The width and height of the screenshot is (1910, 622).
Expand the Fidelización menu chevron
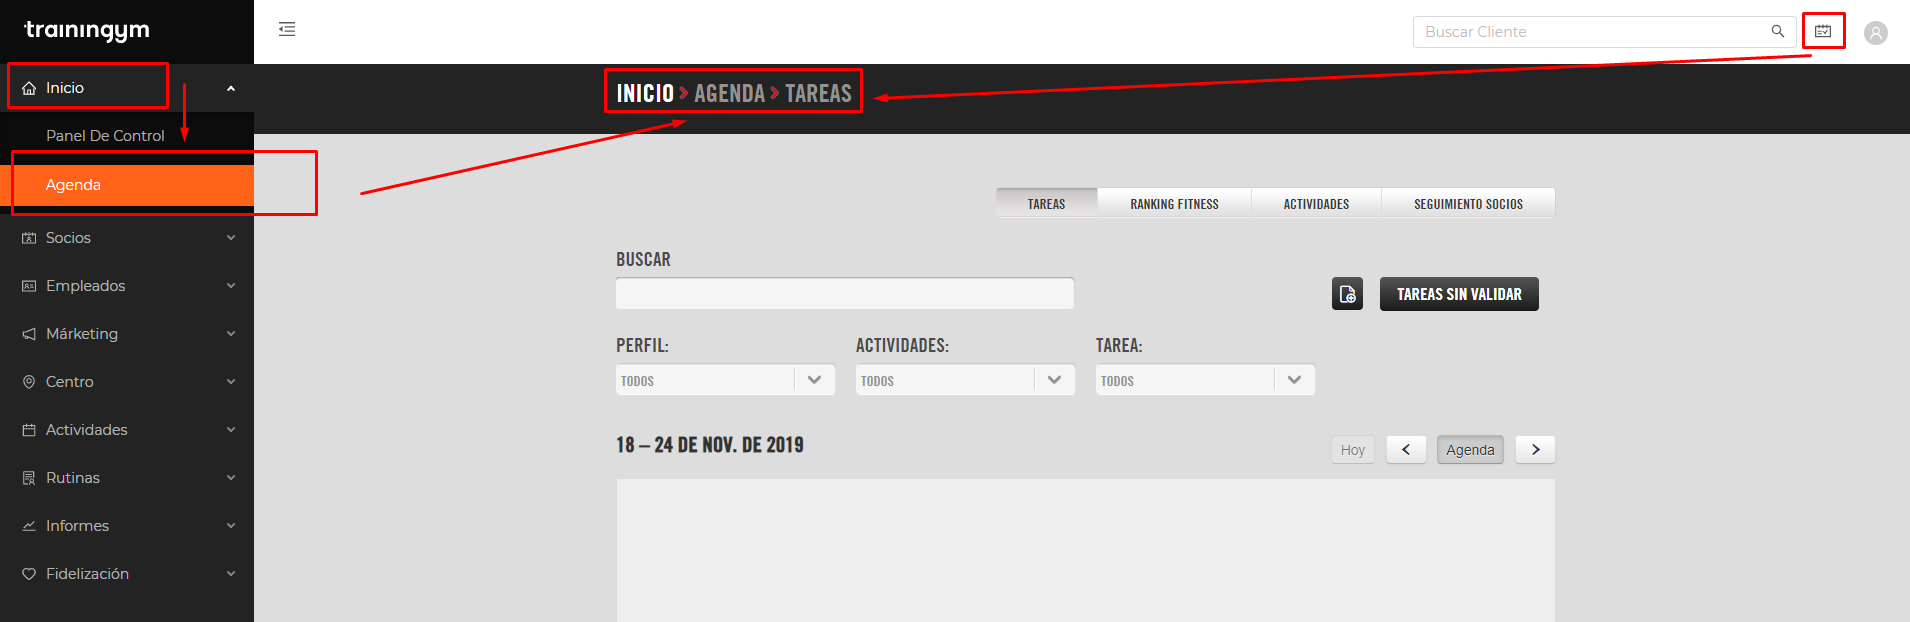pyautogui.click(x=231, y=574)
